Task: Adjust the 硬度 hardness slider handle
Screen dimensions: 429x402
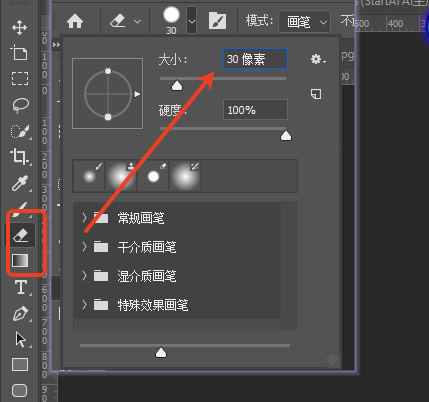Action: (286, 135)
